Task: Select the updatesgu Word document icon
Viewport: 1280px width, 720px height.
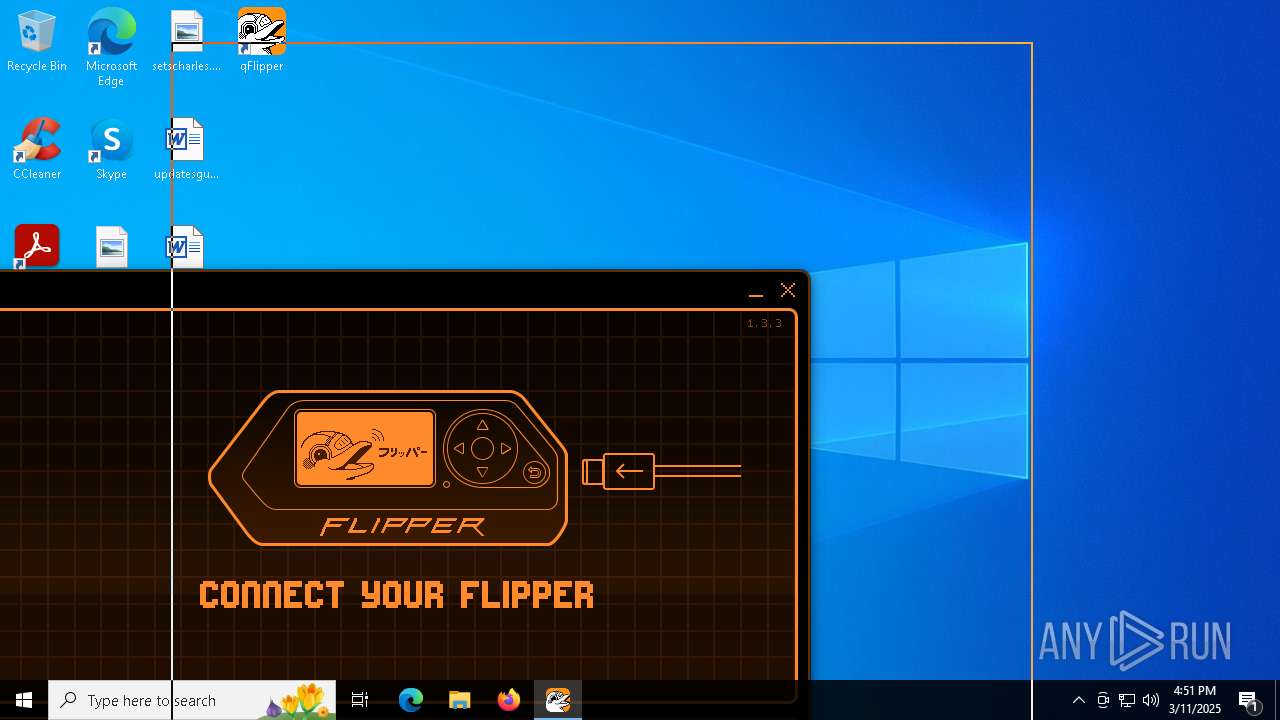Action: point(186,150)
